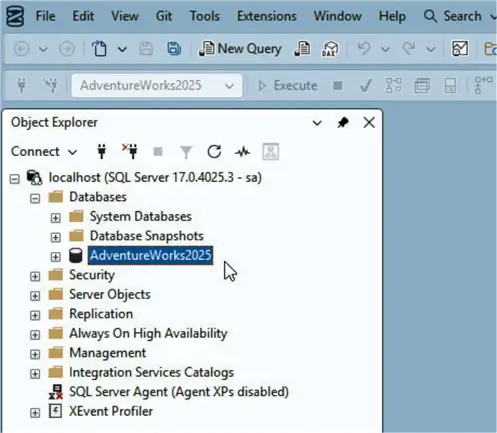Screen dimensions: 497x433
Task: Open the Git menu
Action: [164, 16]
